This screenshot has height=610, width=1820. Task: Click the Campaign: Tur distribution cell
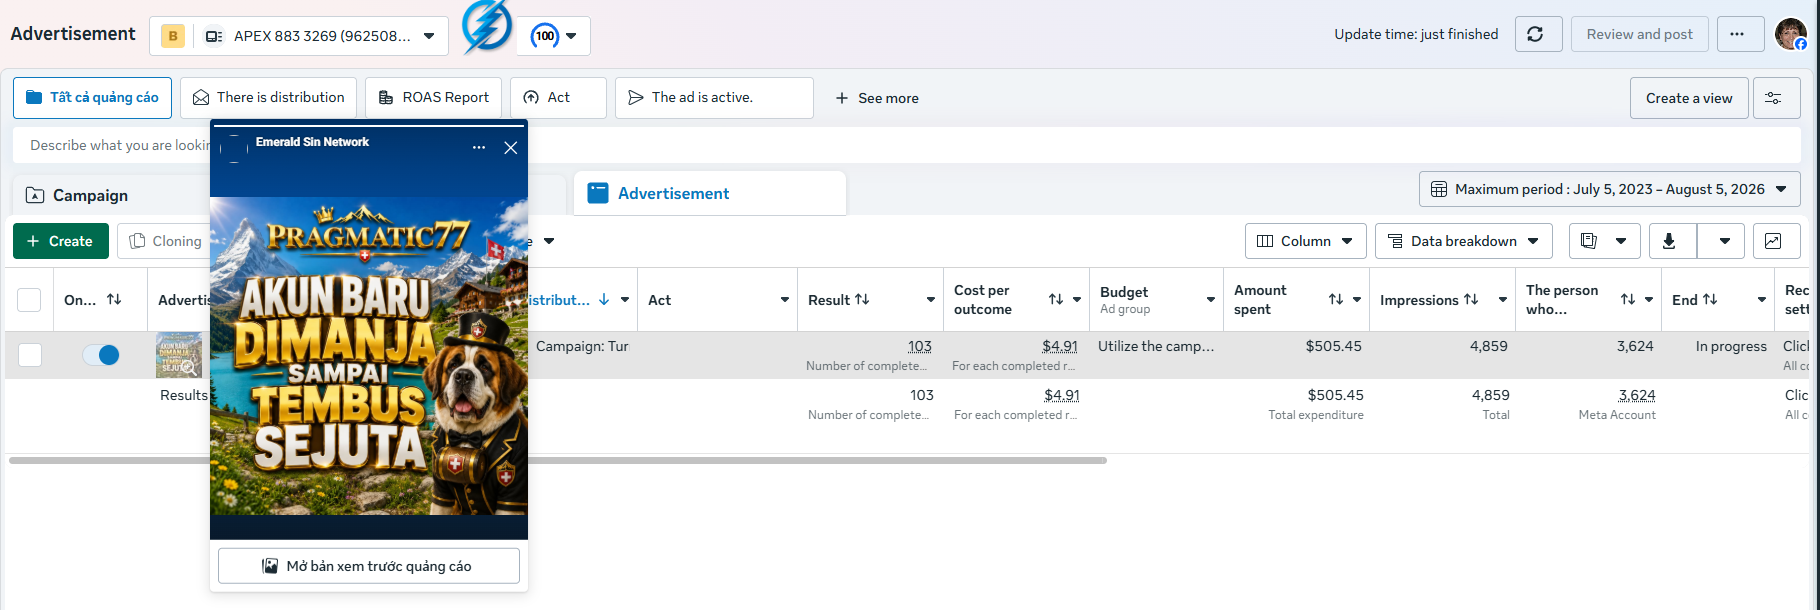pos(582,346)
